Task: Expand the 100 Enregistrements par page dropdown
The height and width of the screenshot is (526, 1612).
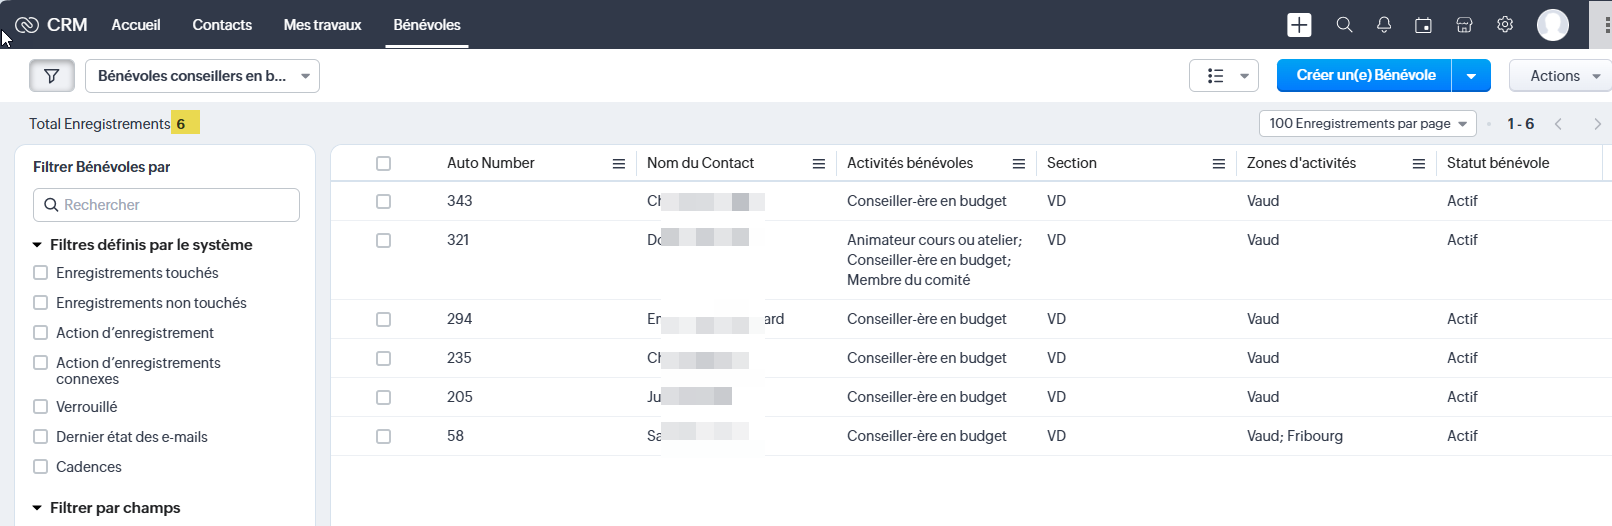Action: (x=1367, y=124)
